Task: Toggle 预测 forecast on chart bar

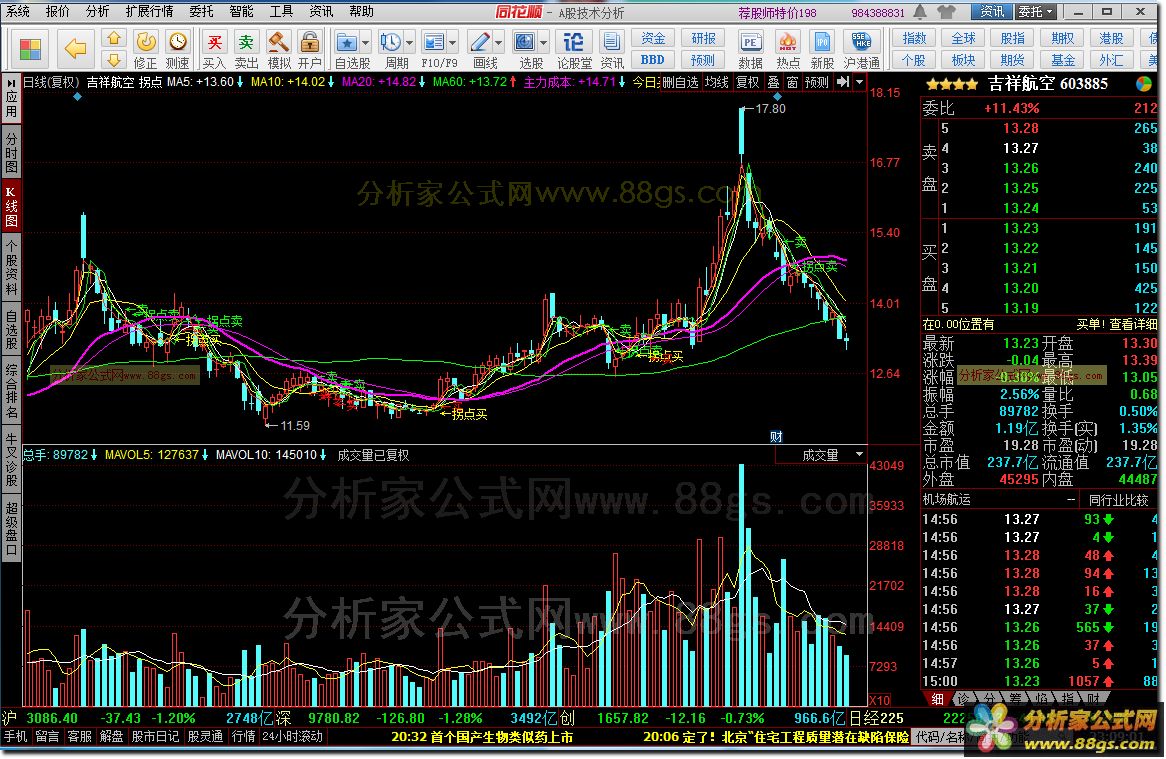Action: [x=816, y=82]
